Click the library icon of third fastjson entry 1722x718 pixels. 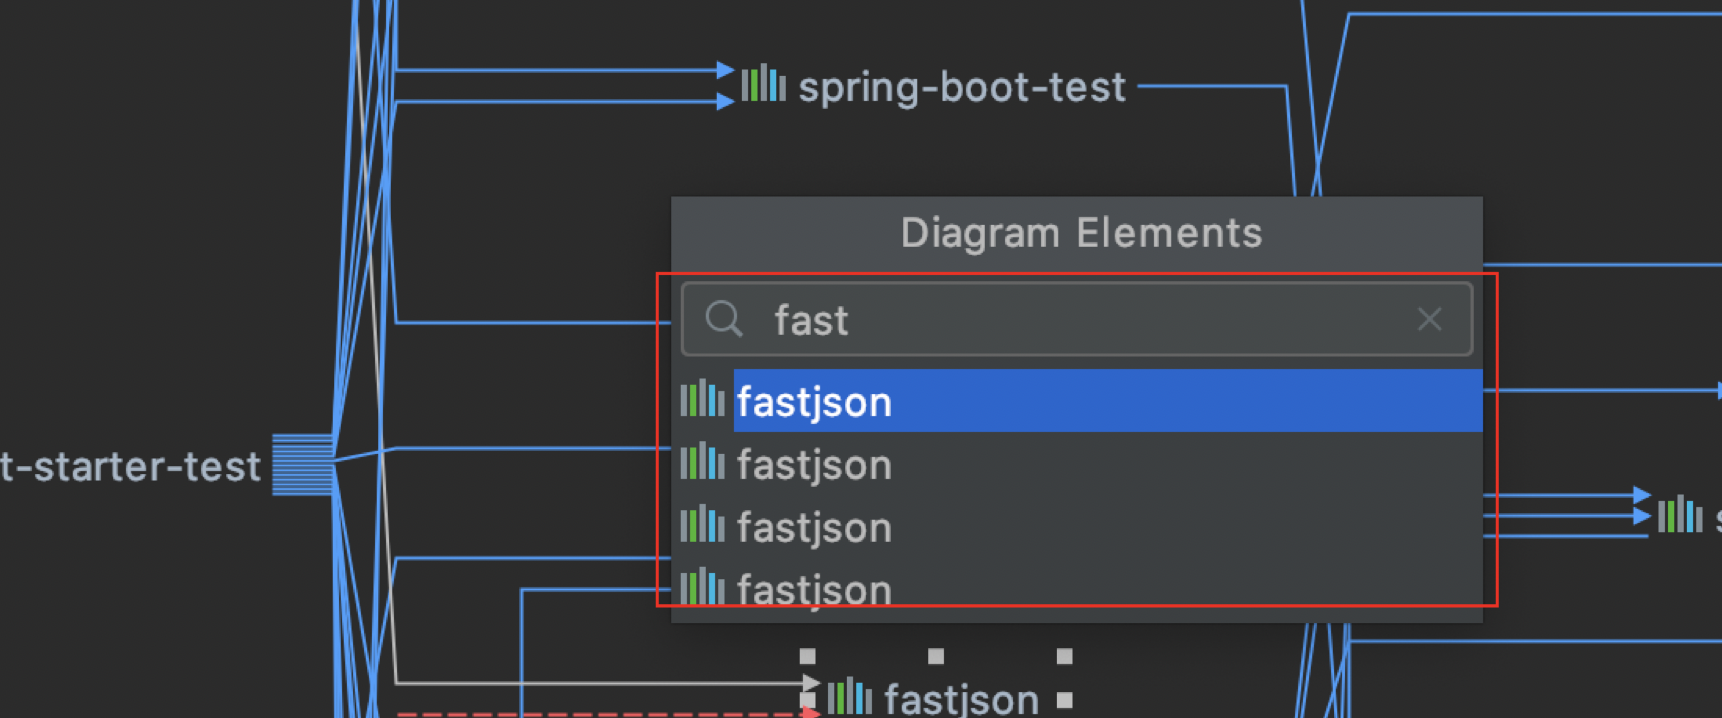(x=702, y=525)
